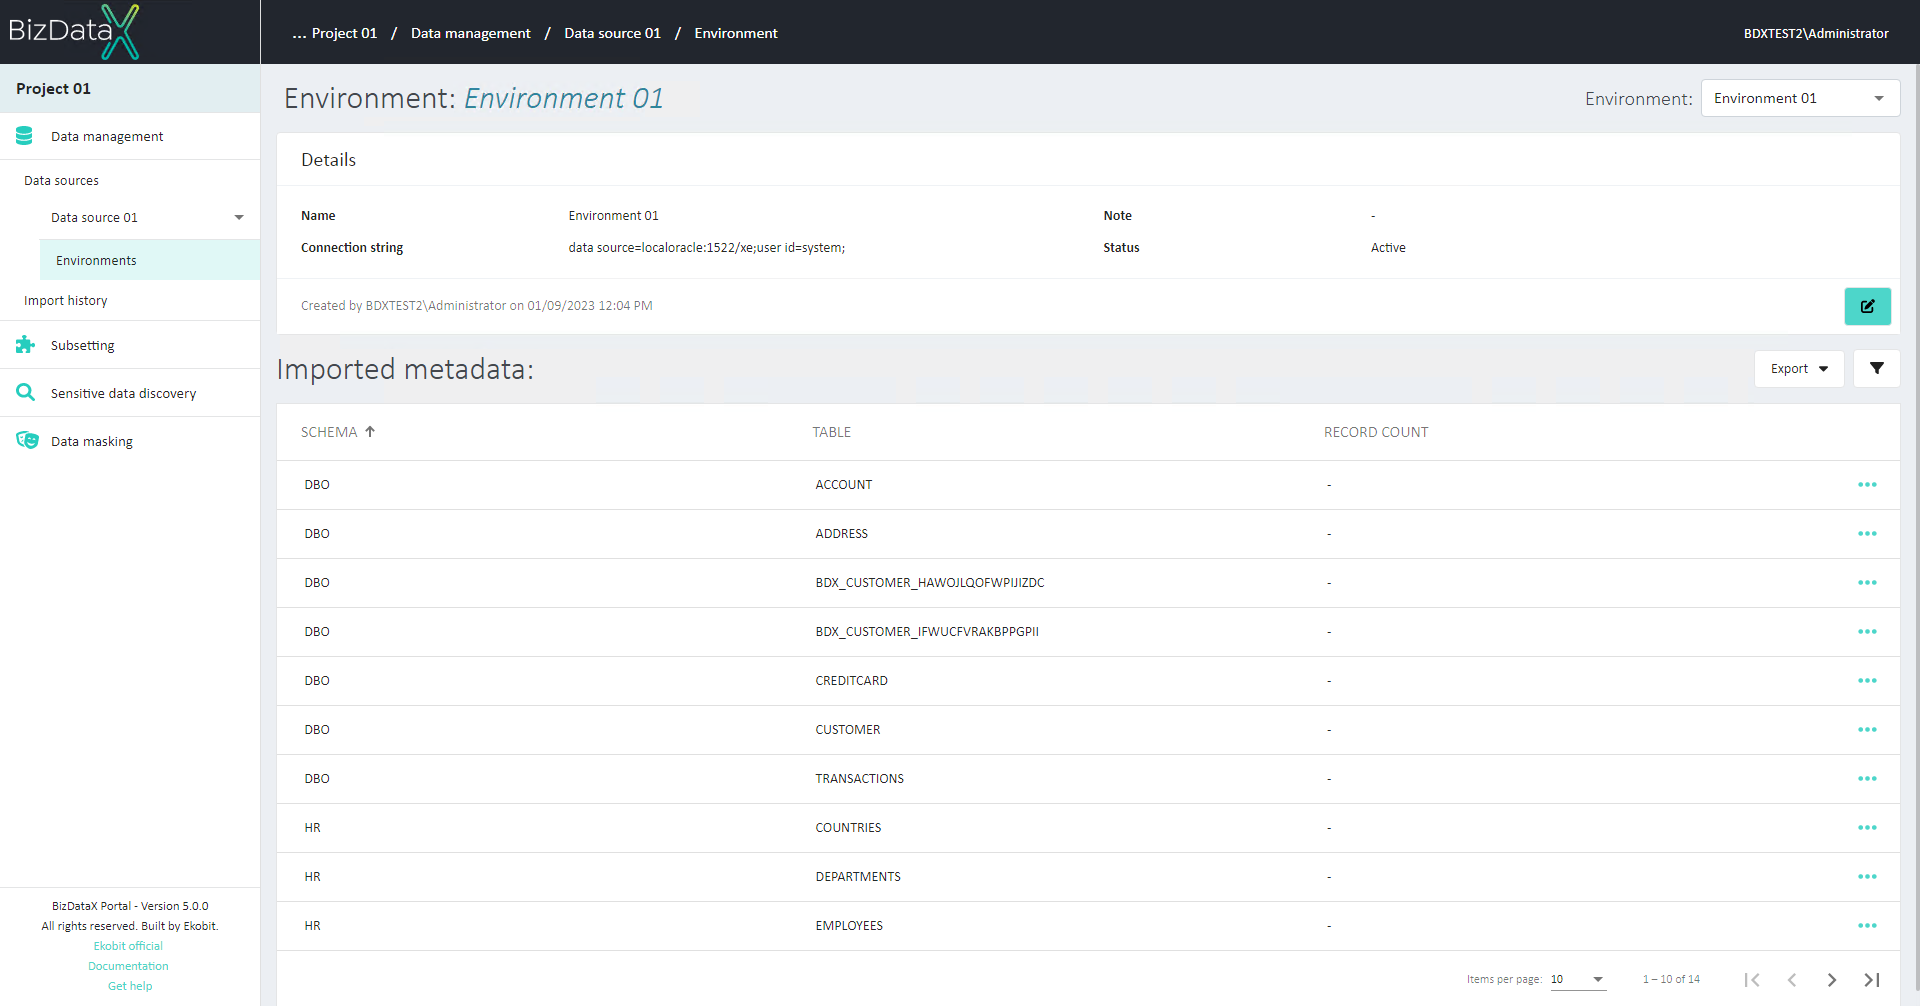Click the Subsetting puzzle icon
Image resolution: width=1920 pixels, height=1006 pixels.
point(25,345)
